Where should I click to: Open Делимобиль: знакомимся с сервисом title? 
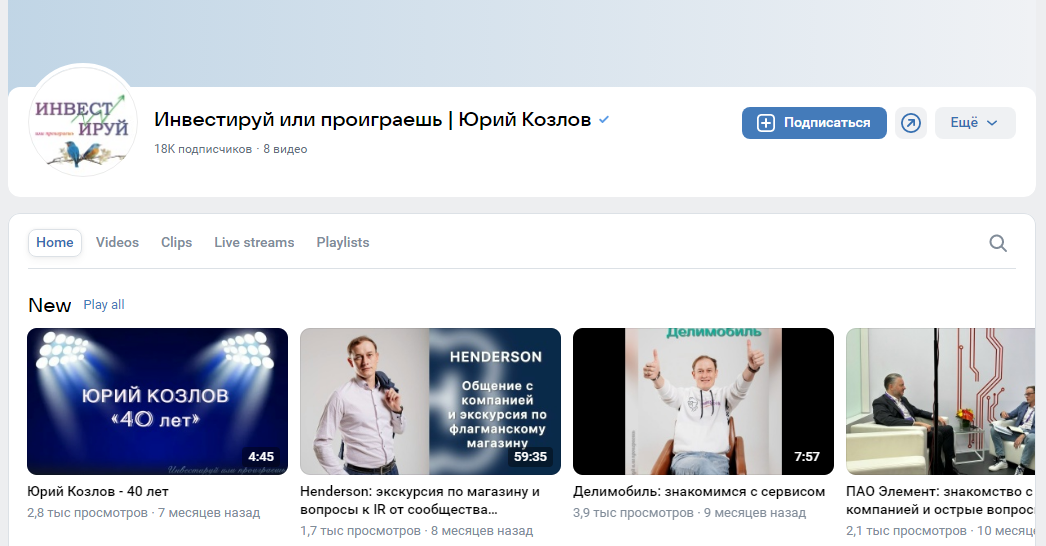[x=699, y=491]
